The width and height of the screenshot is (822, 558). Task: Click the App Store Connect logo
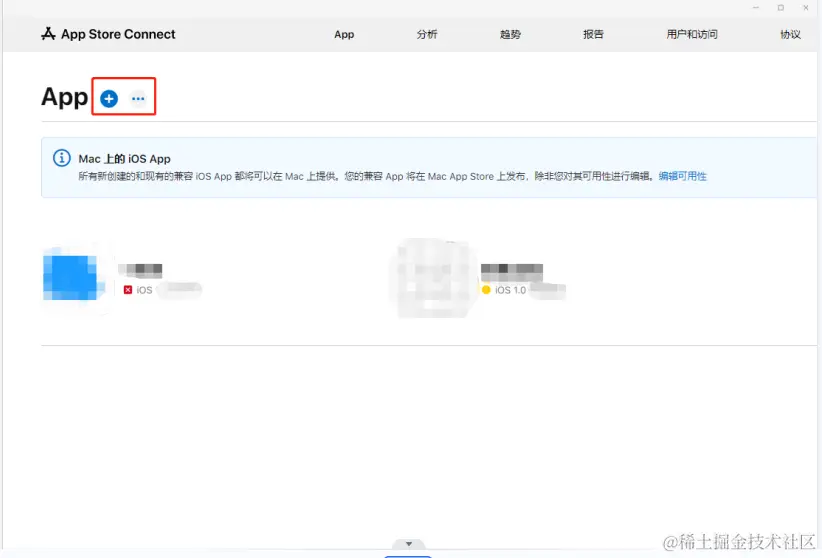click(108, 34)
